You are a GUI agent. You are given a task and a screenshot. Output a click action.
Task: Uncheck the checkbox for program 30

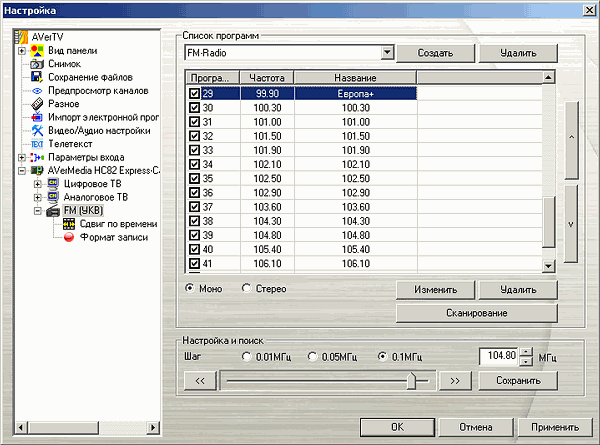click(195, 107)
